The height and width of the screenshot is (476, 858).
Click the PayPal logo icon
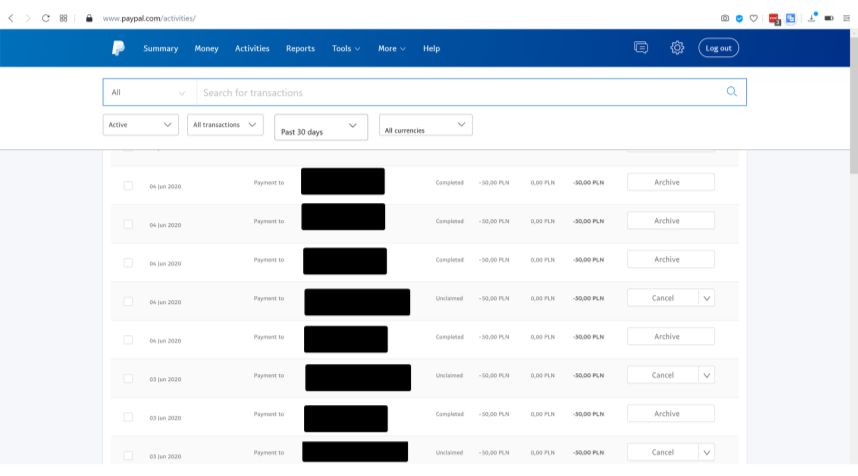coord(118,48)
